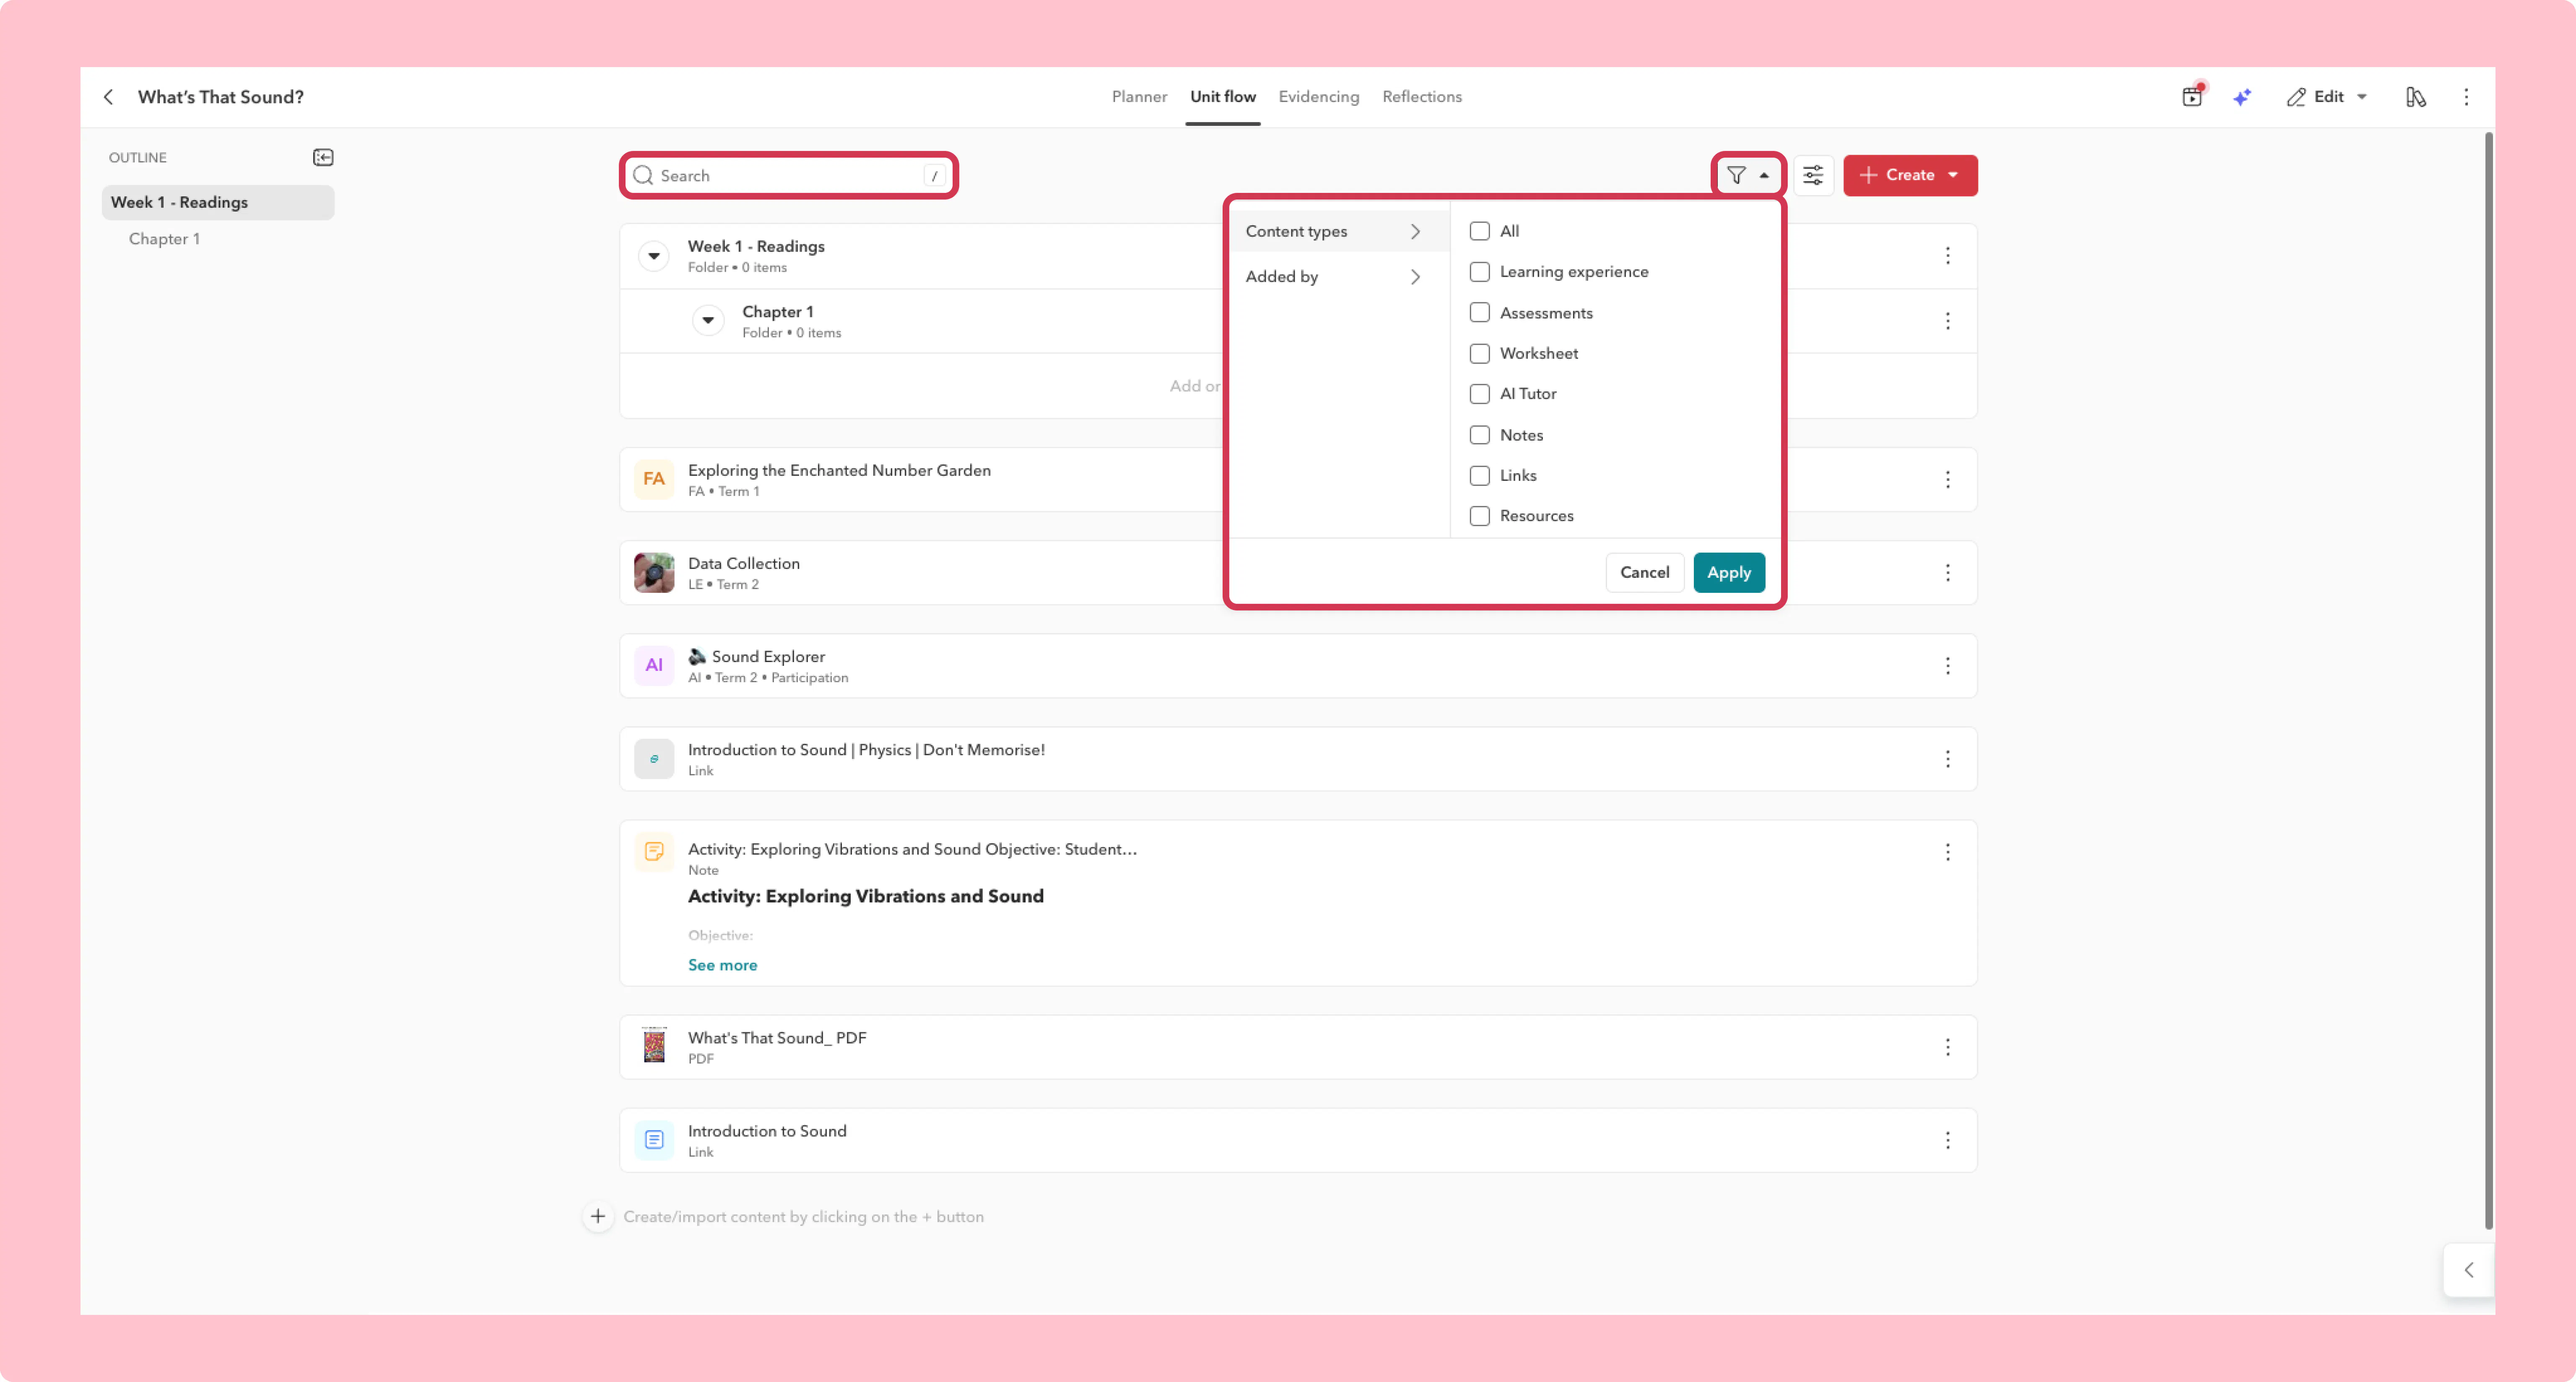Open more options for Sound Explorer
The image size is (2576, 1382).
(x=1948, y=666)
